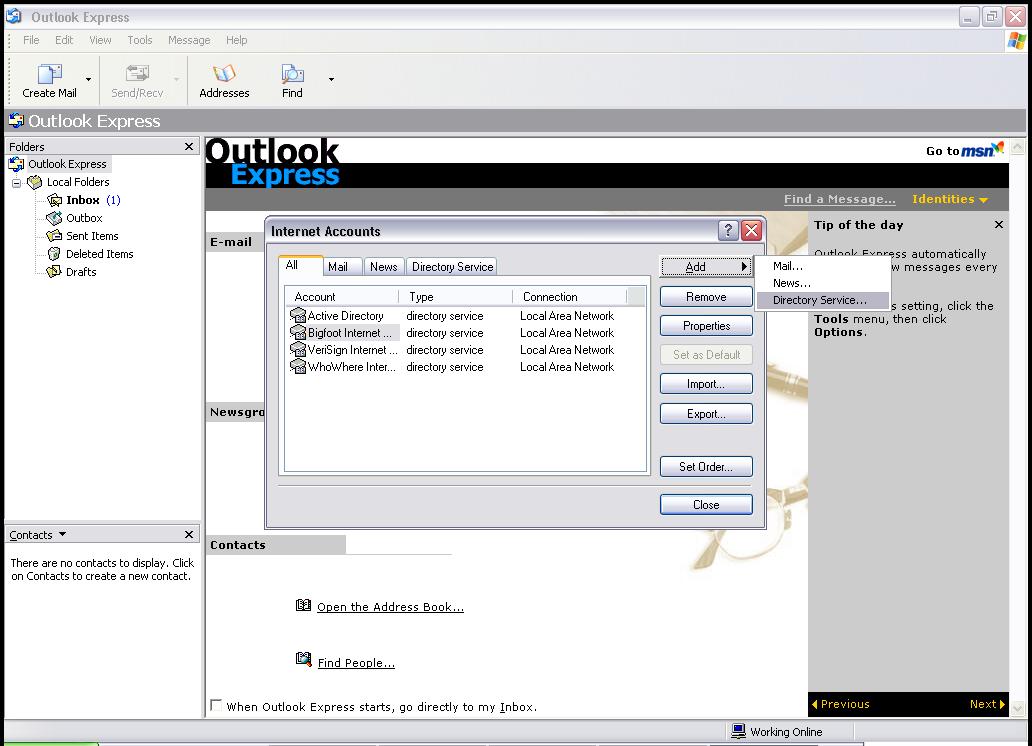
Task: Select the All tab
Action: (x=300, y=265)
